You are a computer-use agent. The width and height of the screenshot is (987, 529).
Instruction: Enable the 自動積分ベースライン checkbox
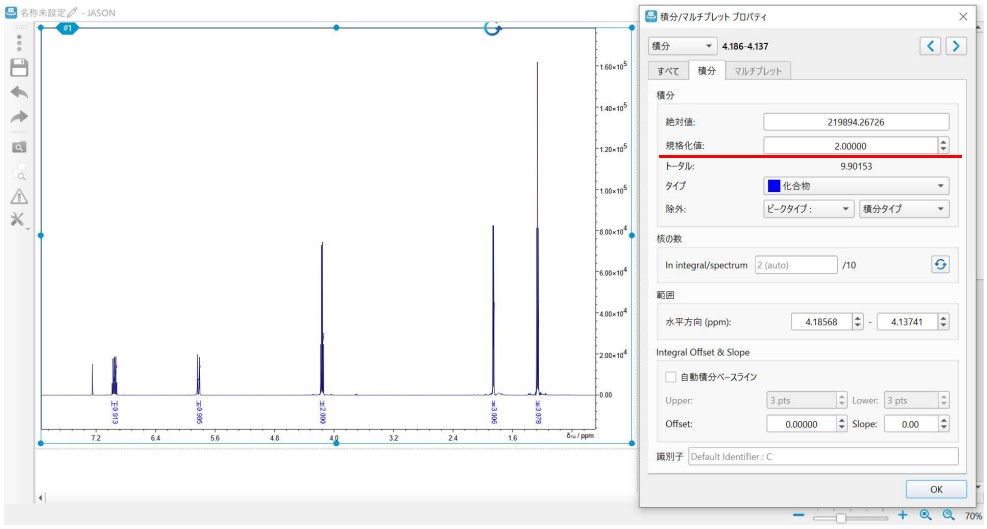point(672,377)
